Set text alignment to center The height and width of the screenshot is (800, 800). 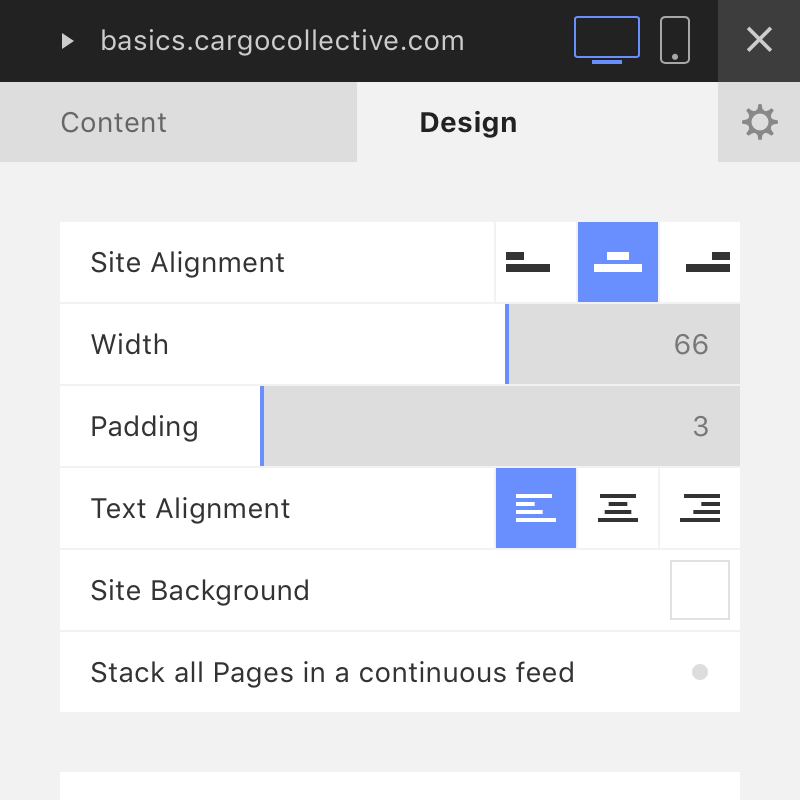coord(617,508)
